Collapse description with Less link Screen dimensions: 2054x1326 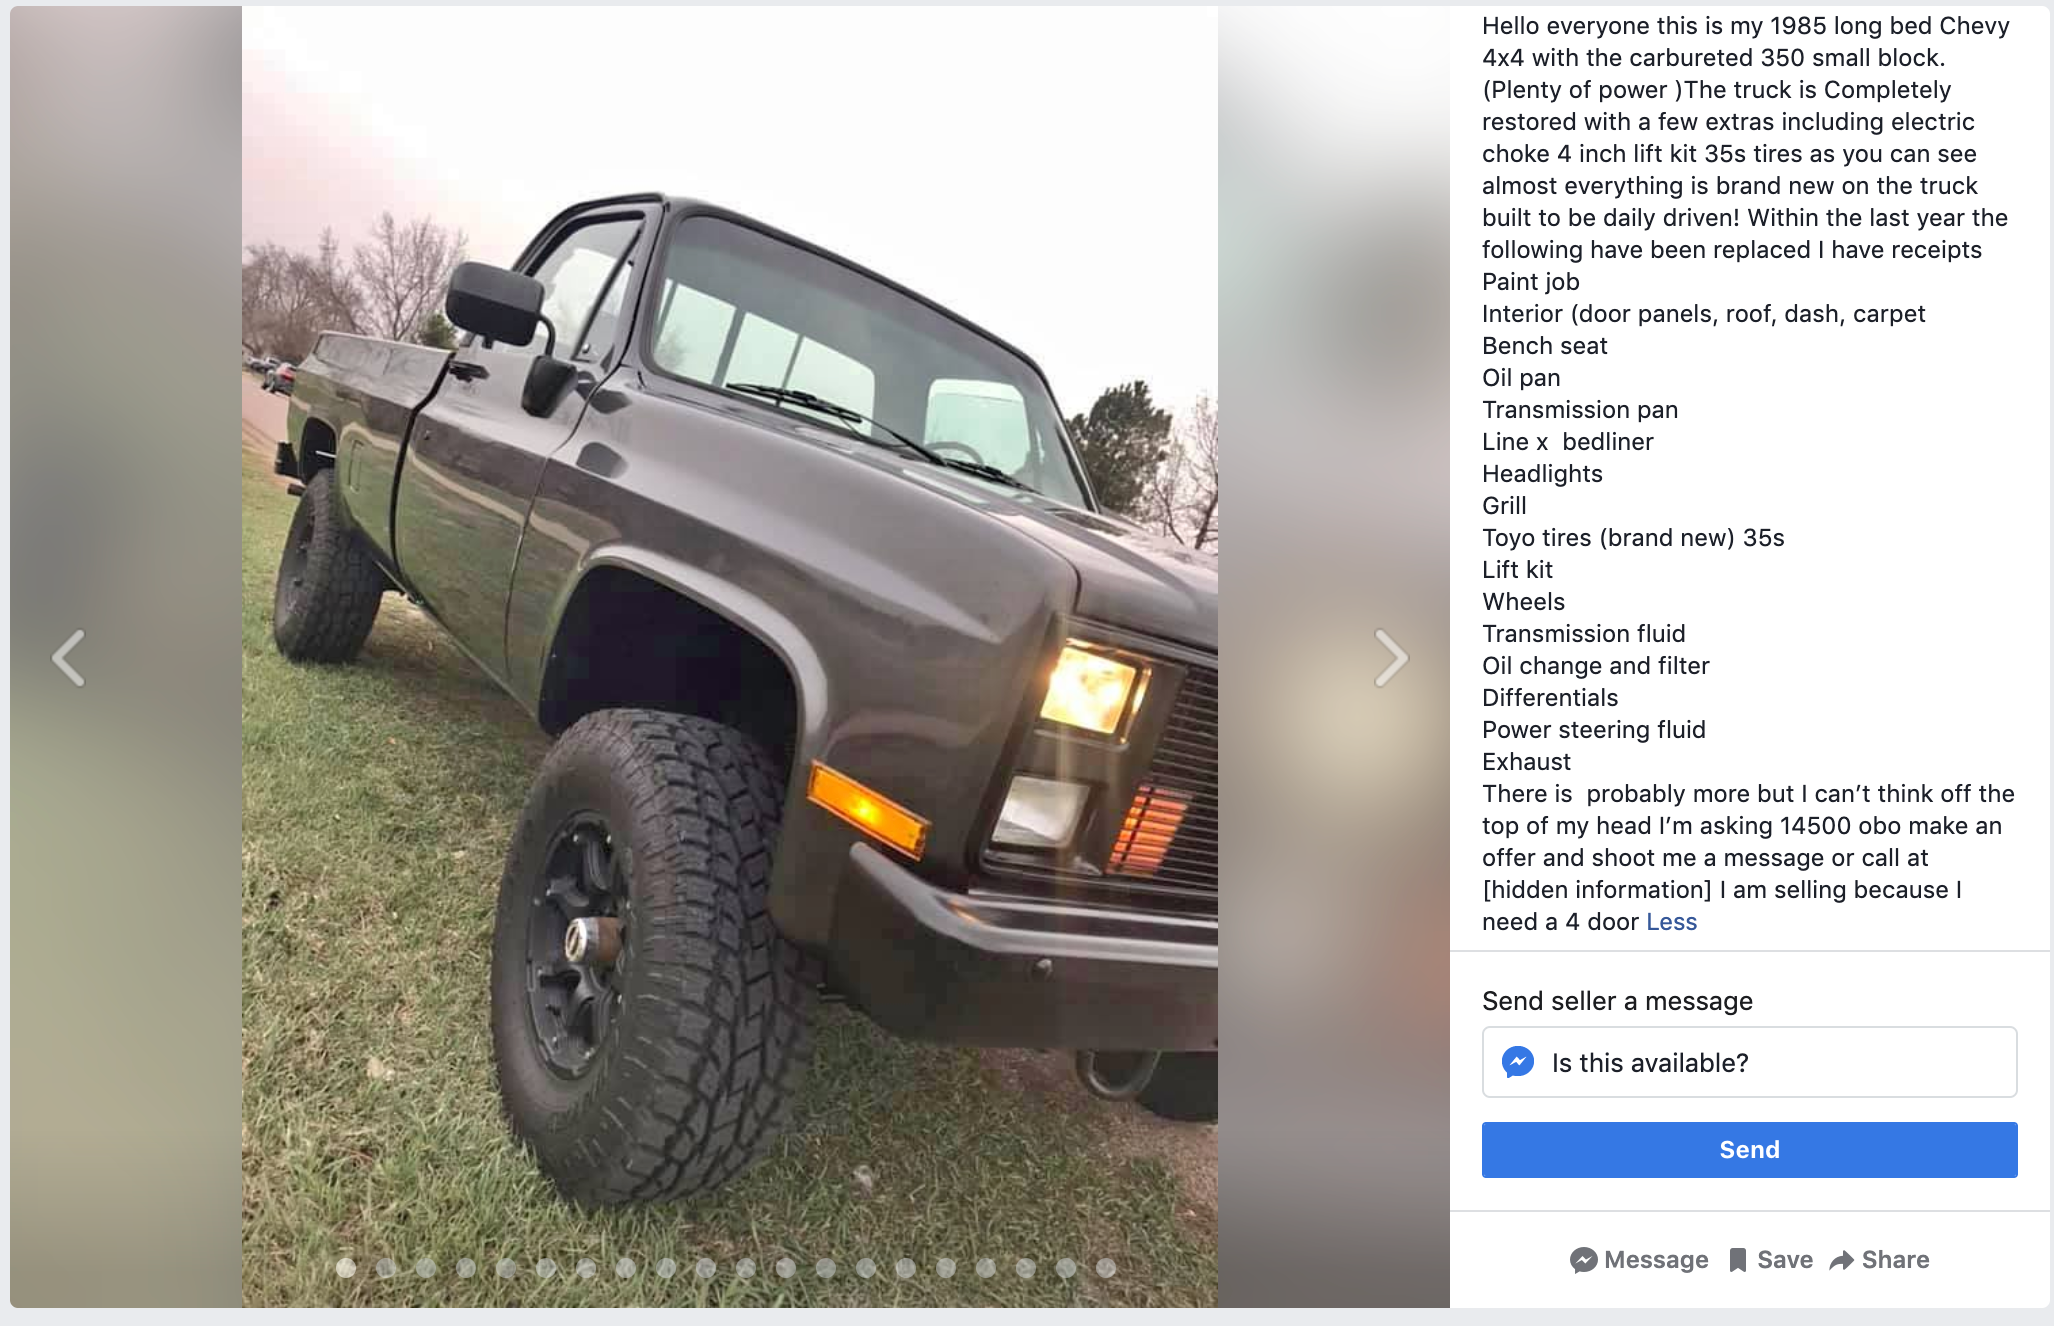pos(1671,922)
